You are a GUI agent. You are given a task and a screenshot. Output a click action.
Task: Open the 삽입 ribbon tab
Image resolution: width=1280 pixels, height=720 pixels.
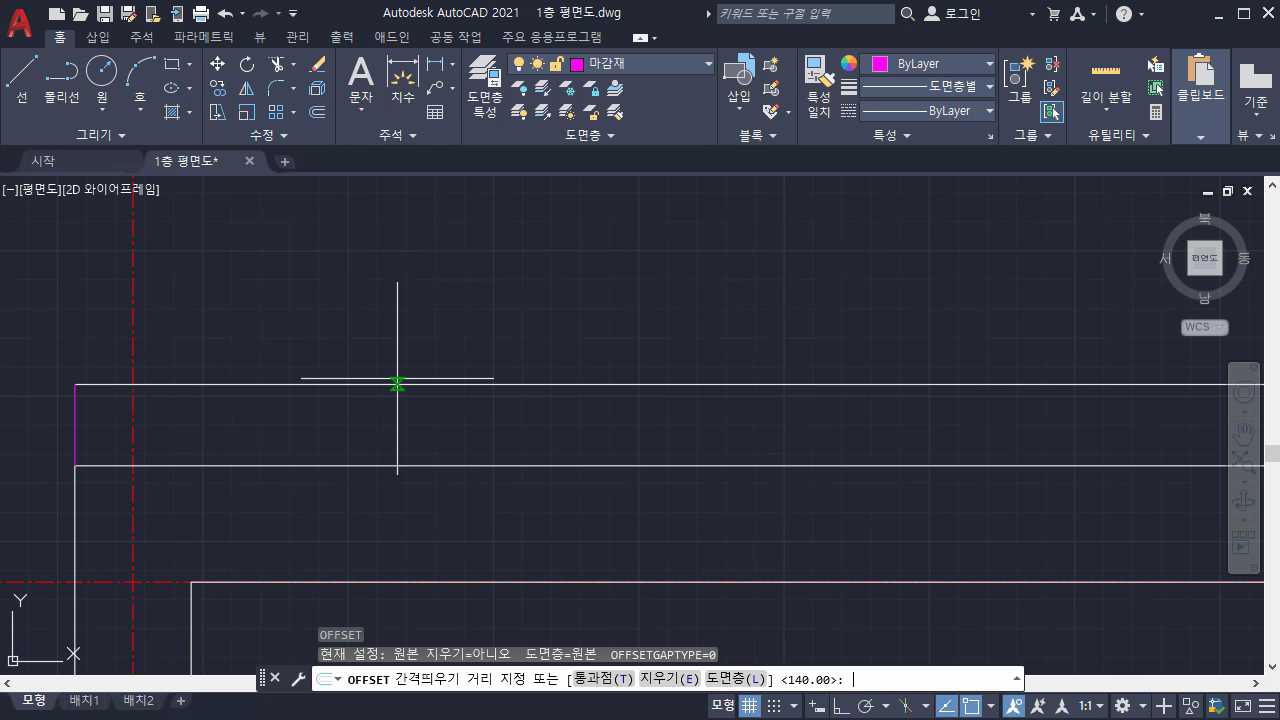pyautogui.click(x=98, y=37)
